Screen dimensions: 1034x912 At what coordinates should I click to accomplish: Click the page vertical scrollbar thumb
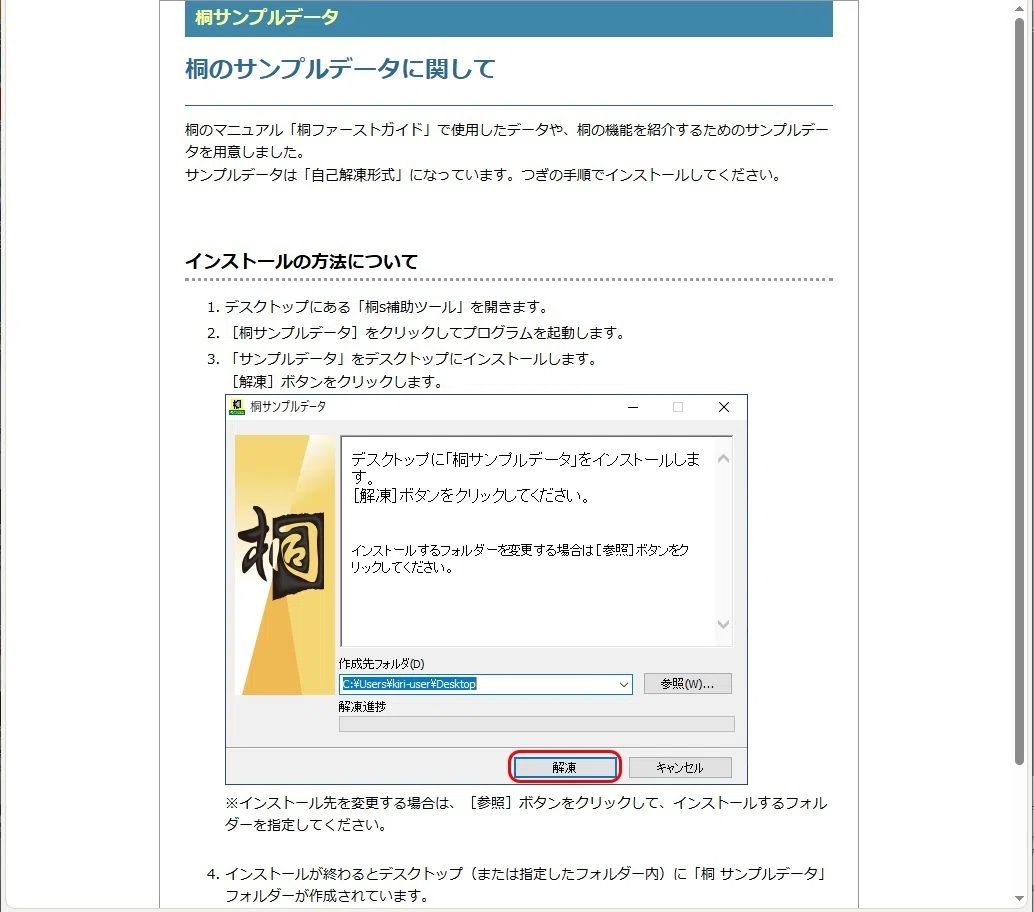pyautogui.click(x=1019, y=392)
